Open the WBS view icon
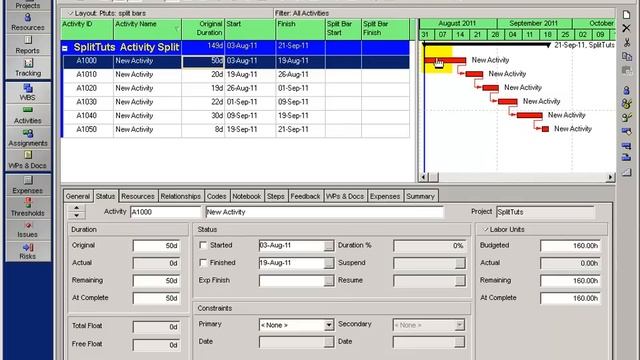 28,92
